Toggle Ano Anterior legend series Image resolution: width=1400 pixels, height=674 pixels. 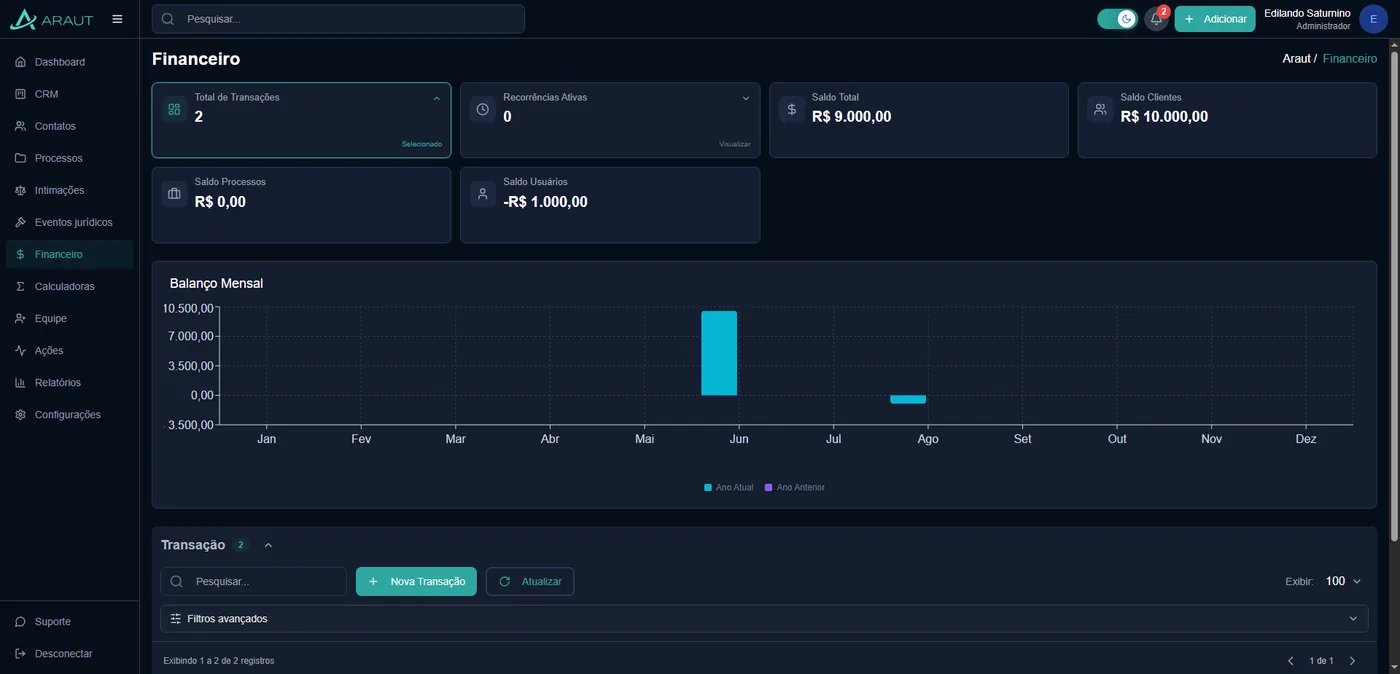tap(795, 487)
